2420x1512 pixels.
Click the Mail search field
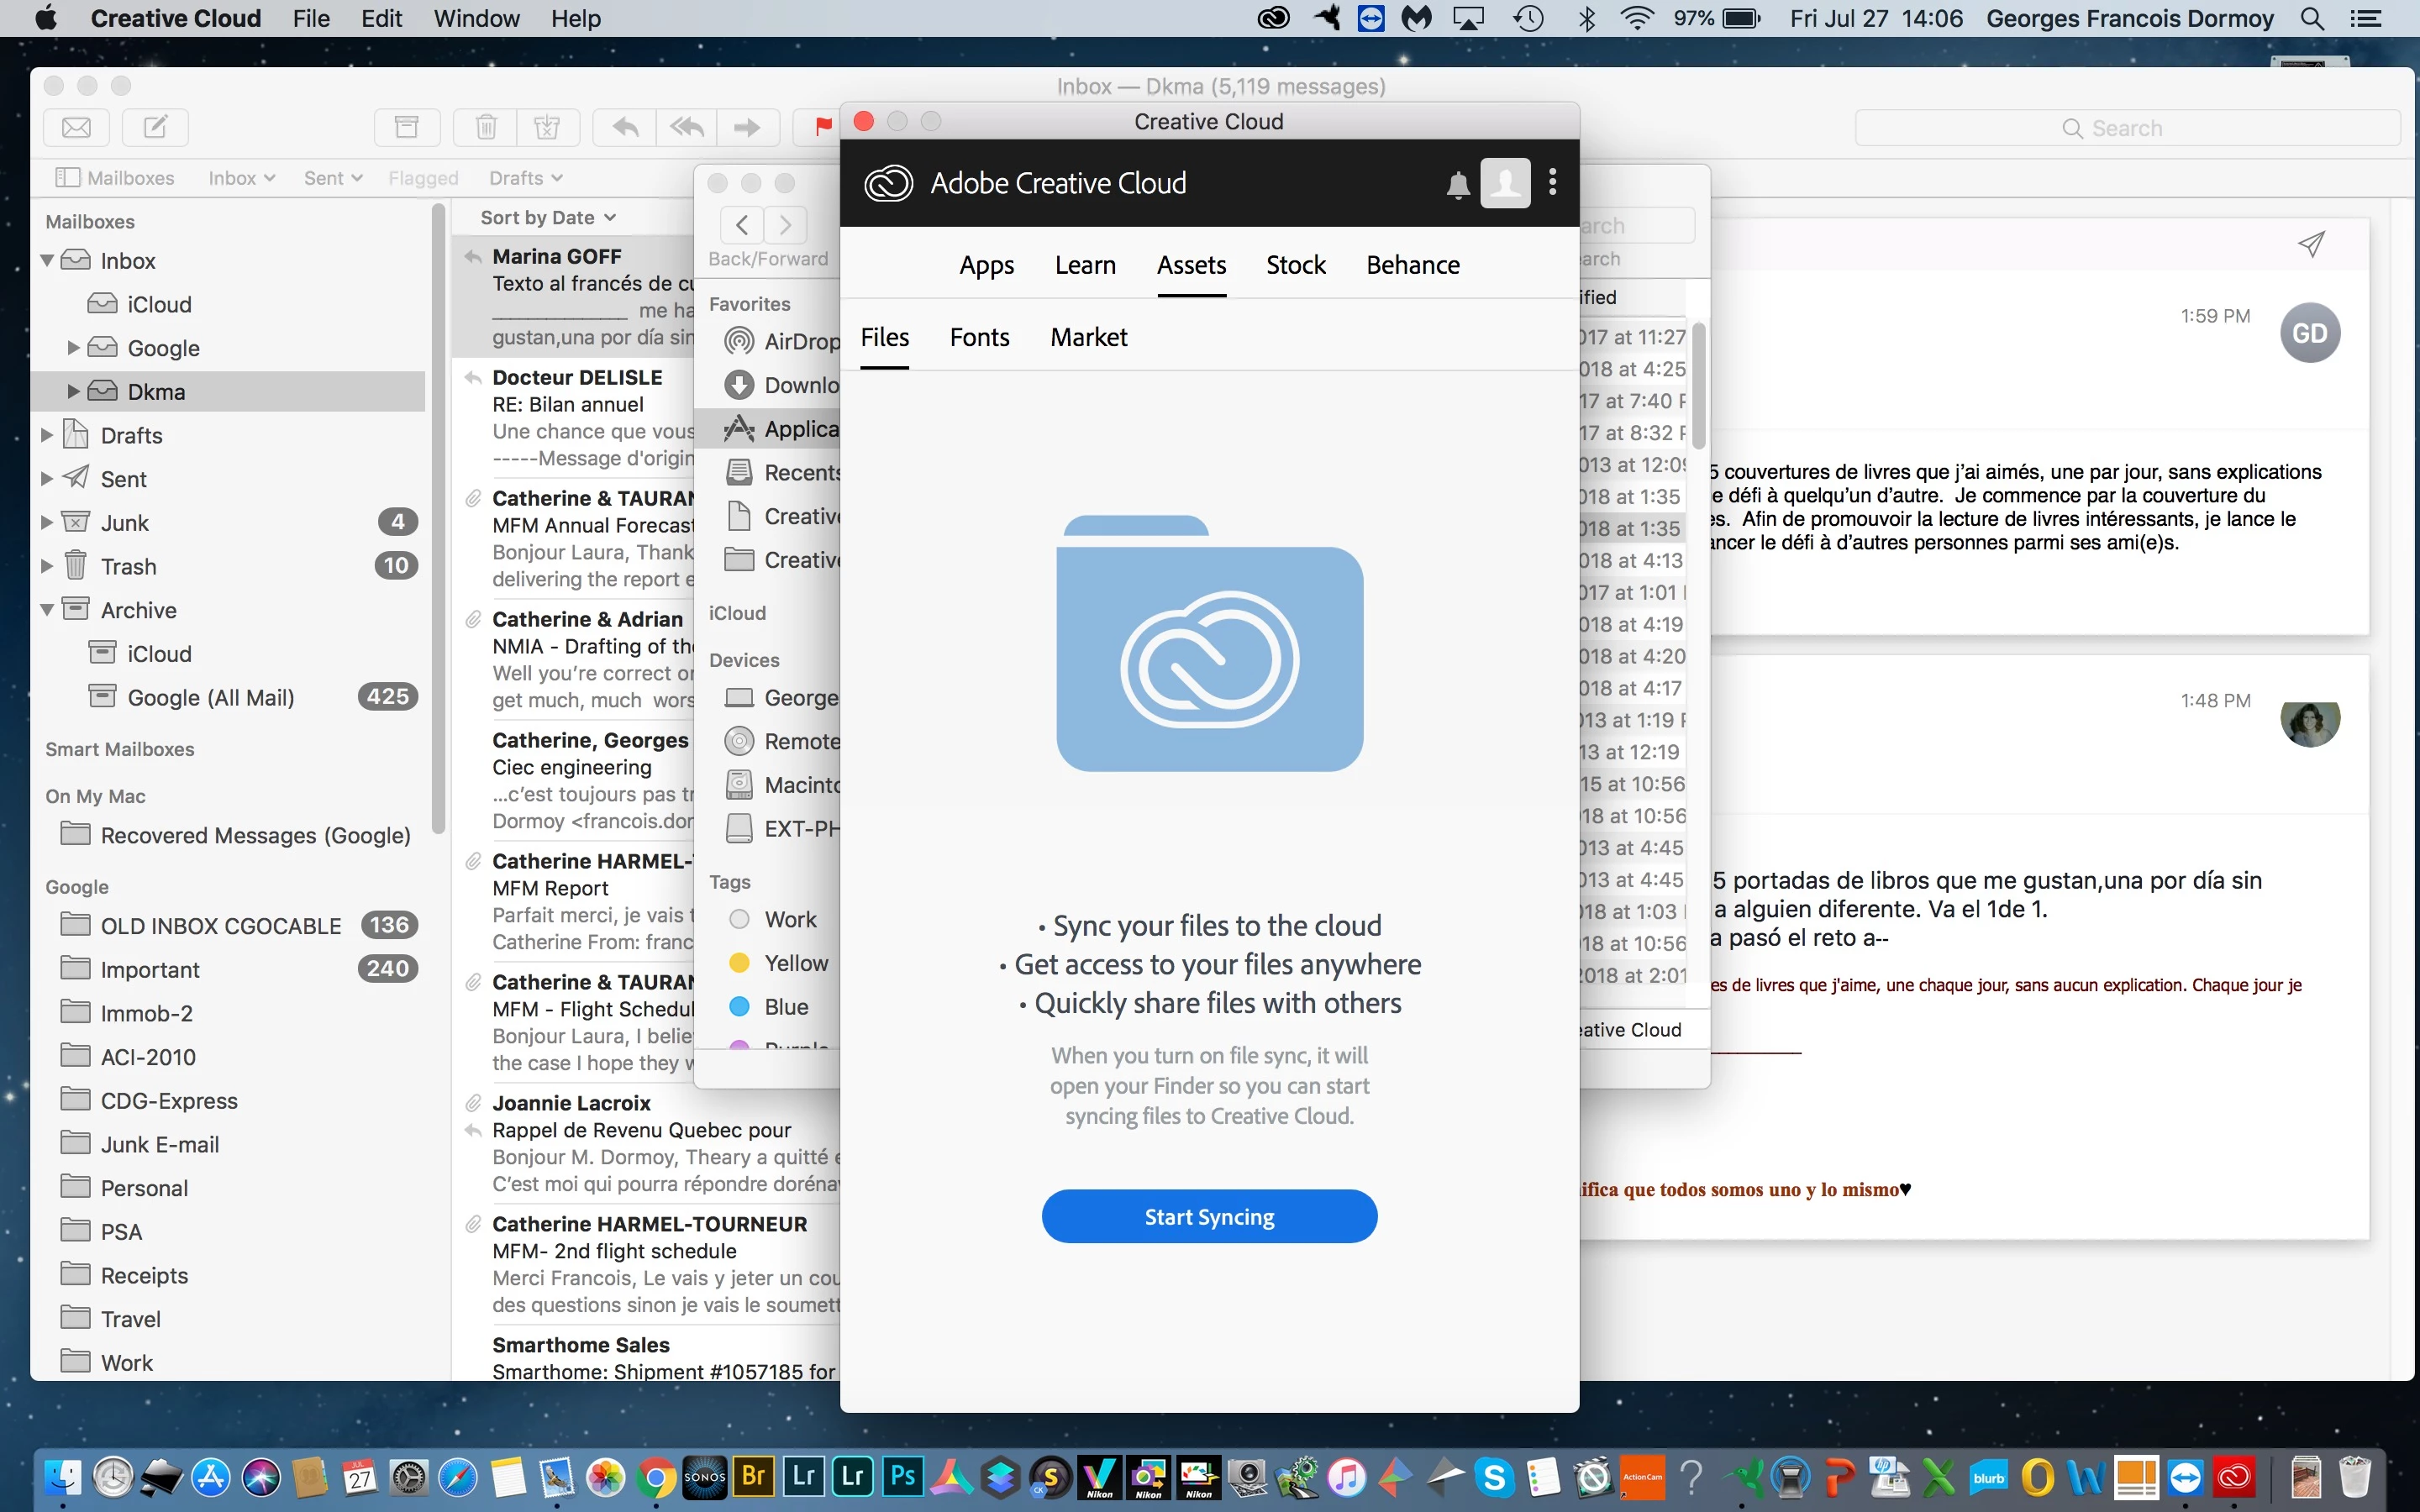coord(2126,128)
